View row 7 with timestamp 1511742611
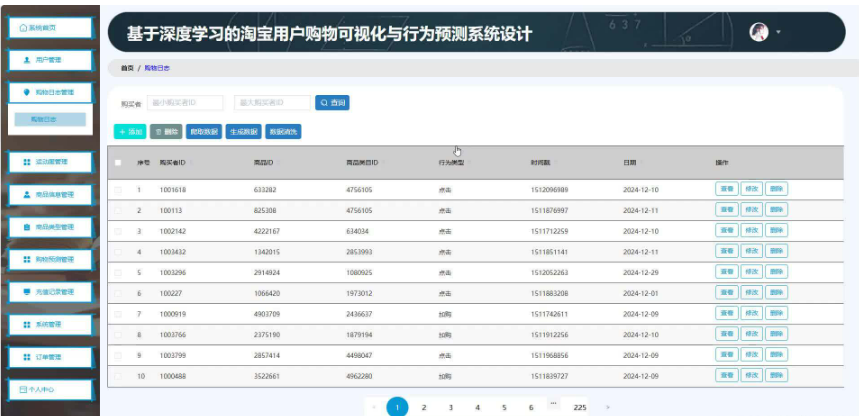The height and width of the screenshot is (416, 859). [726, 315]
